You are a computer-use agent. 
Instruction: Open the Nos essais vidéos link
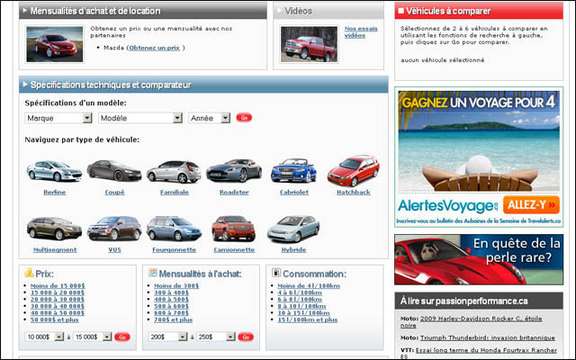(x=361, y=32)
